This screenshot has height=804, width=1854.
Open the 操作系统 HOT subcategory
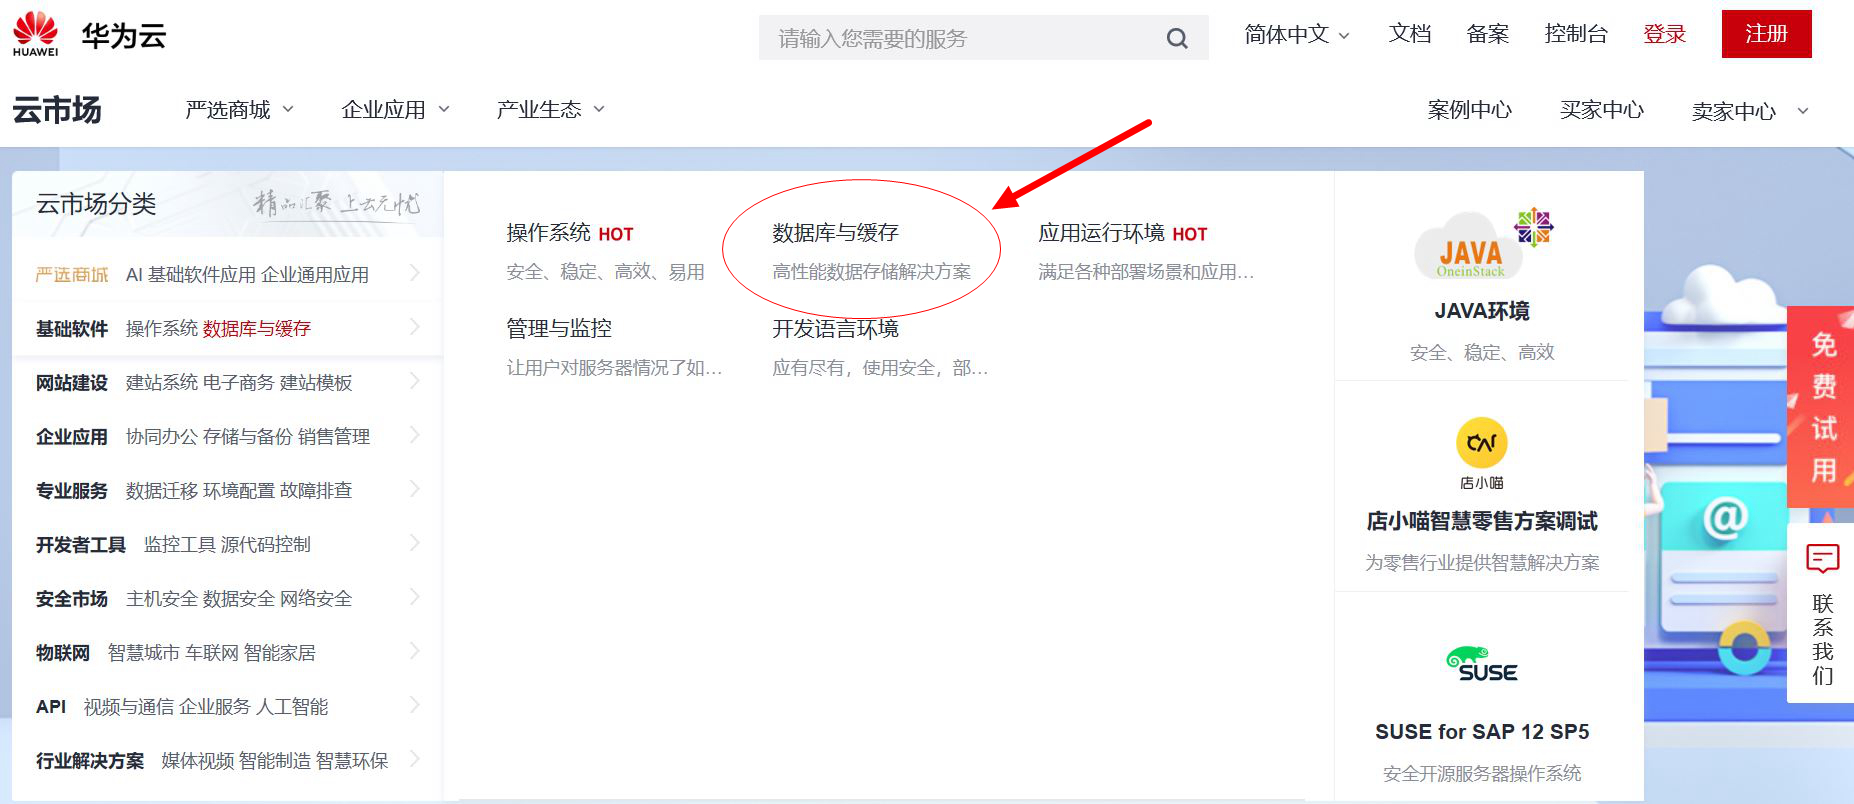(x=569, y=233)
